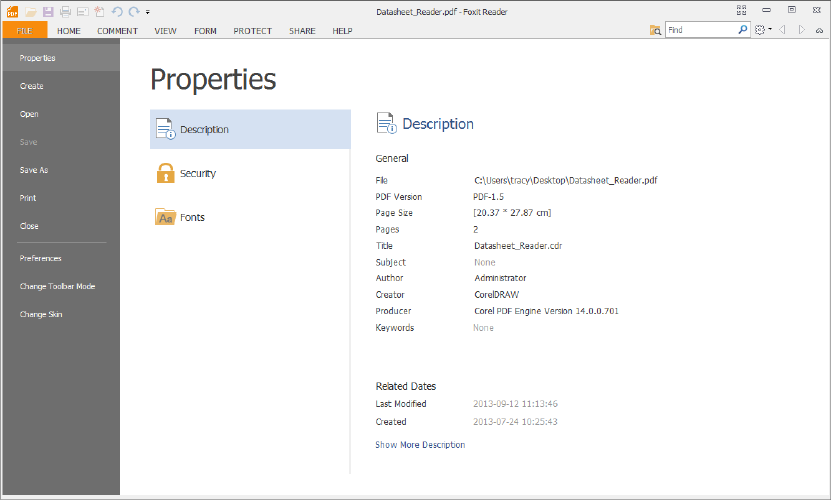Select the Description properties category
831x500 pixels.
pyautogui.click(x=204, y=129)
